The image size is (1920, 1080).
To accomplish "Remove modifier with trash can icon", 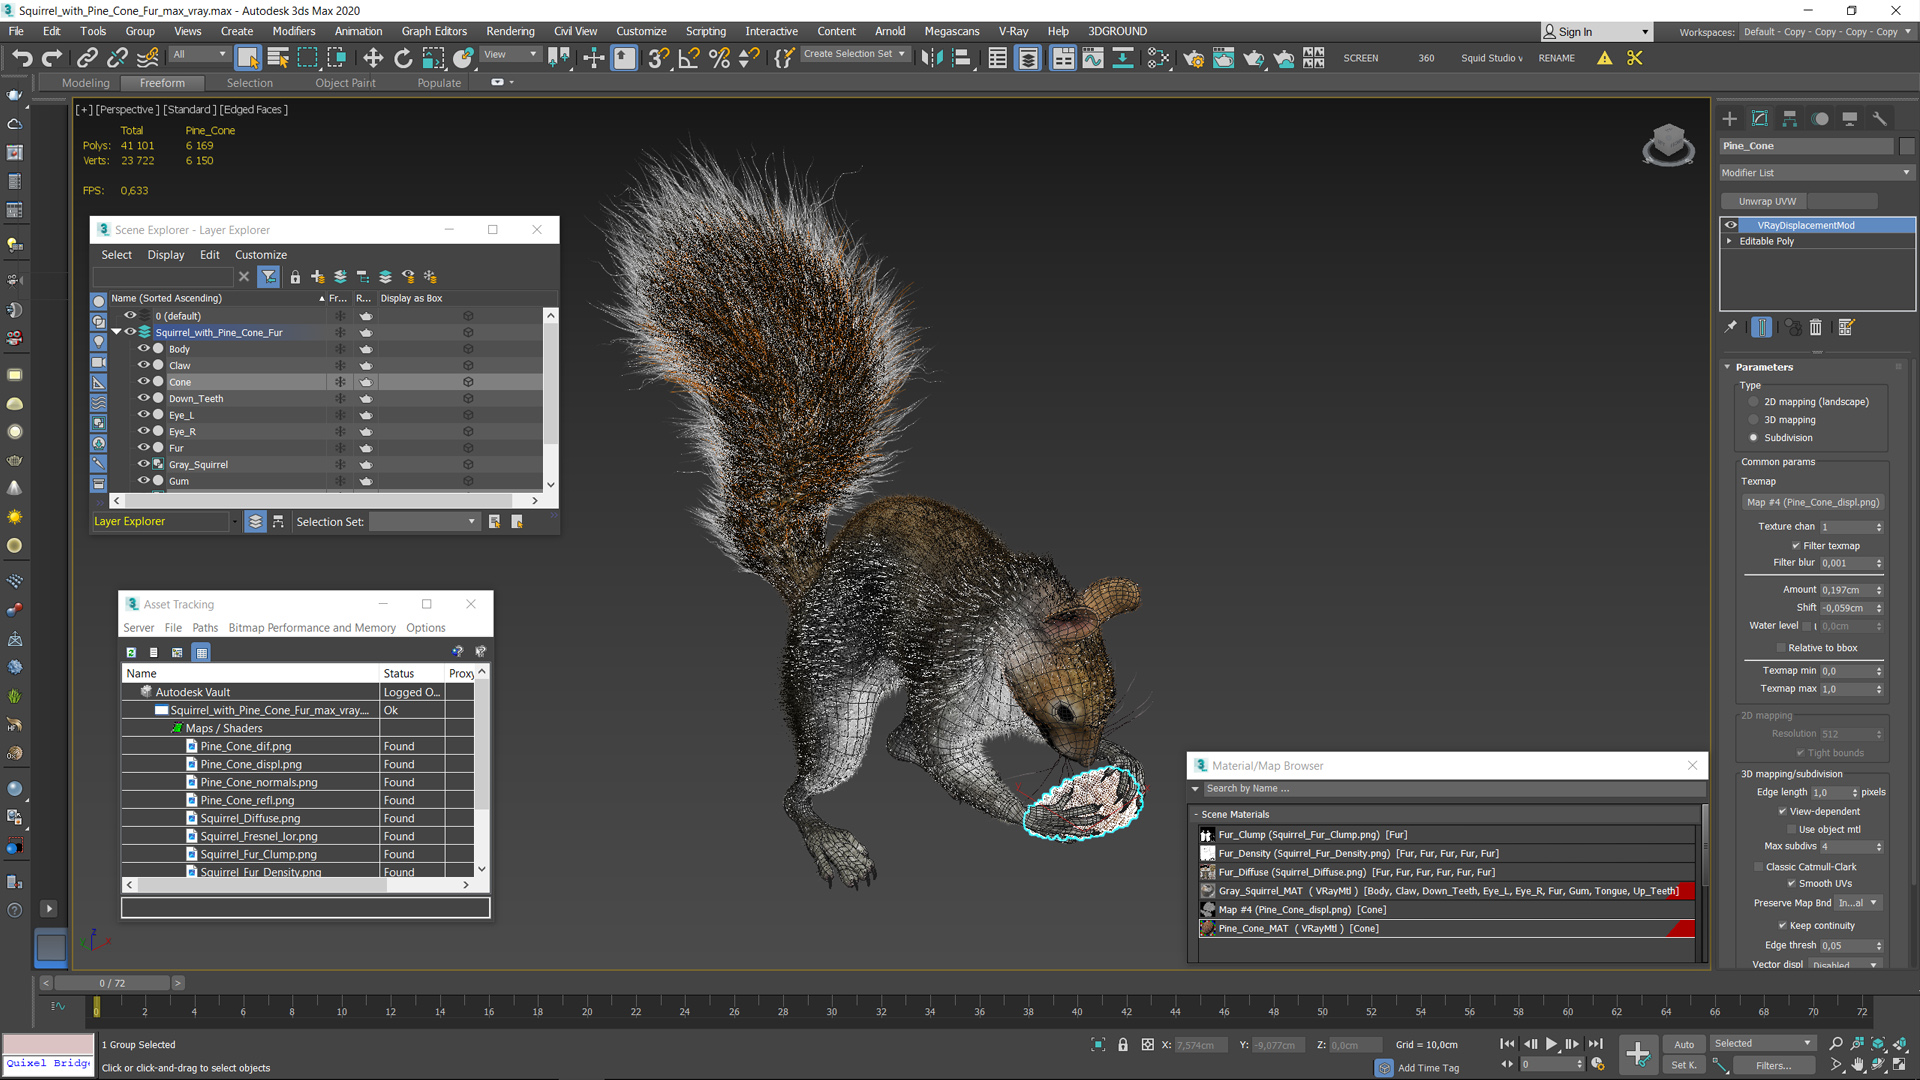I will click(1816, 327).
